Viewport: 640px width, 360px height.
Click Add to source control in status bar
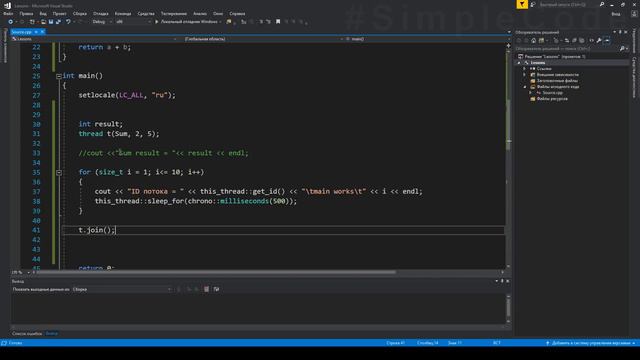pyautogui.click(x=591, y=343)
